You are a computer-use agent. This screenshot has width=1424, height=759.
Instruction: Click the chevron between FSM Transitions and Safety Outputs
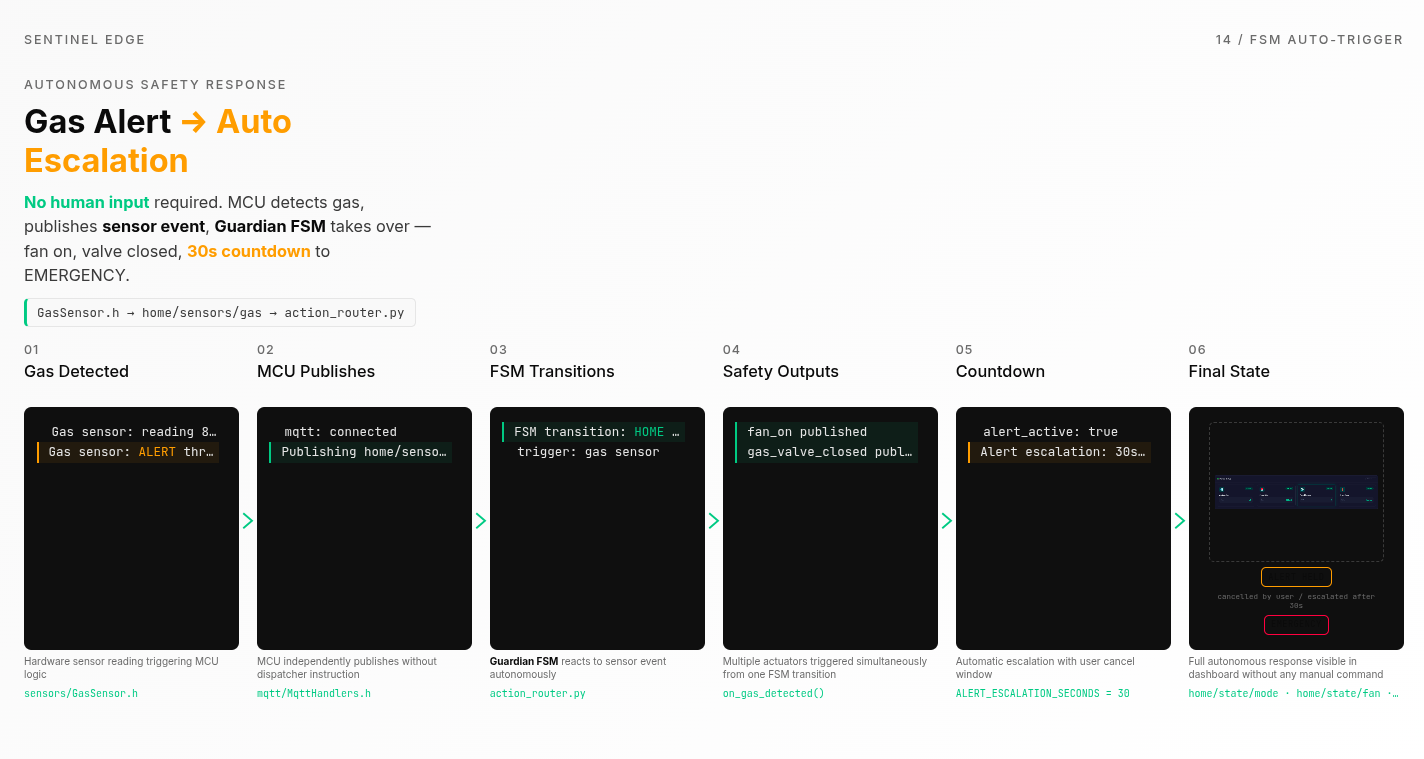tap(714, 521)
